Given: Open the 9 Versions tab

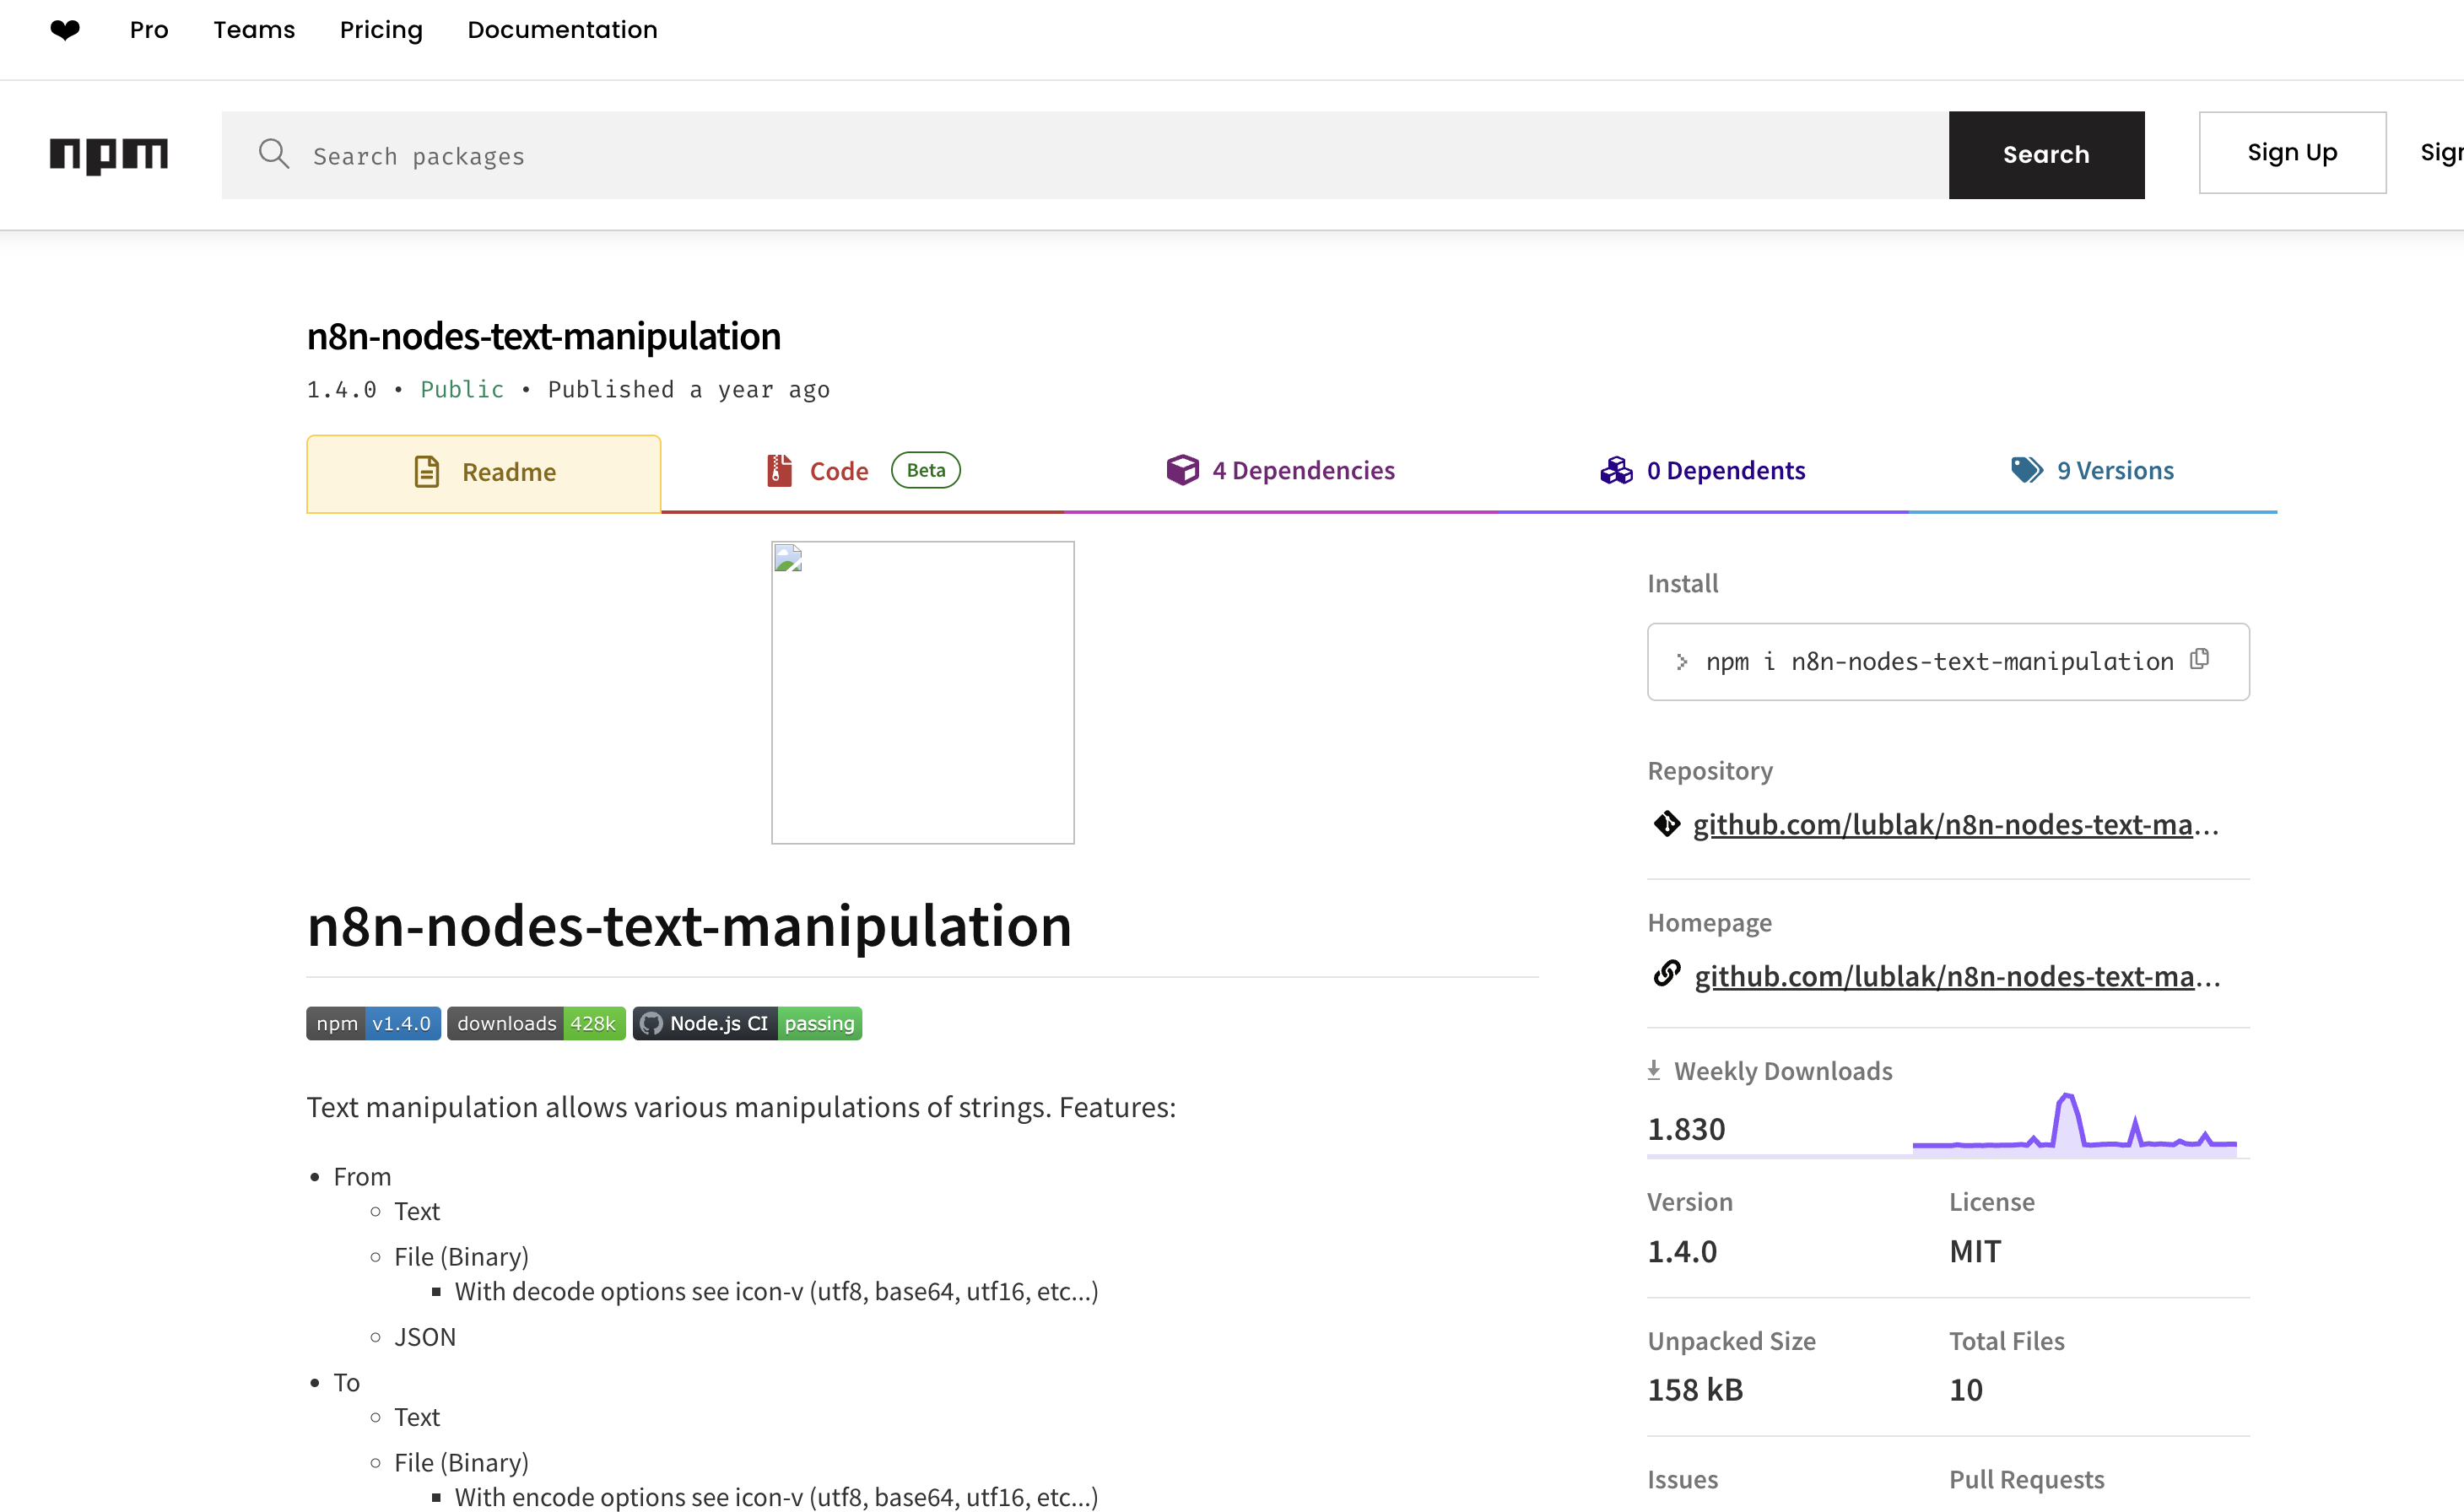Looking at the screenshot, I should (x=2114, y=470).
